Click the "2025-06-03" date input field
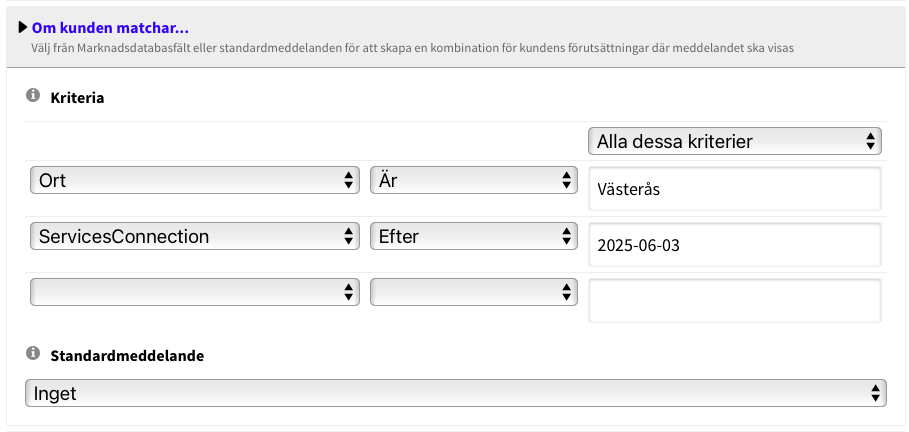This screenshot has height=432, width=909. (x=734, y=245)
